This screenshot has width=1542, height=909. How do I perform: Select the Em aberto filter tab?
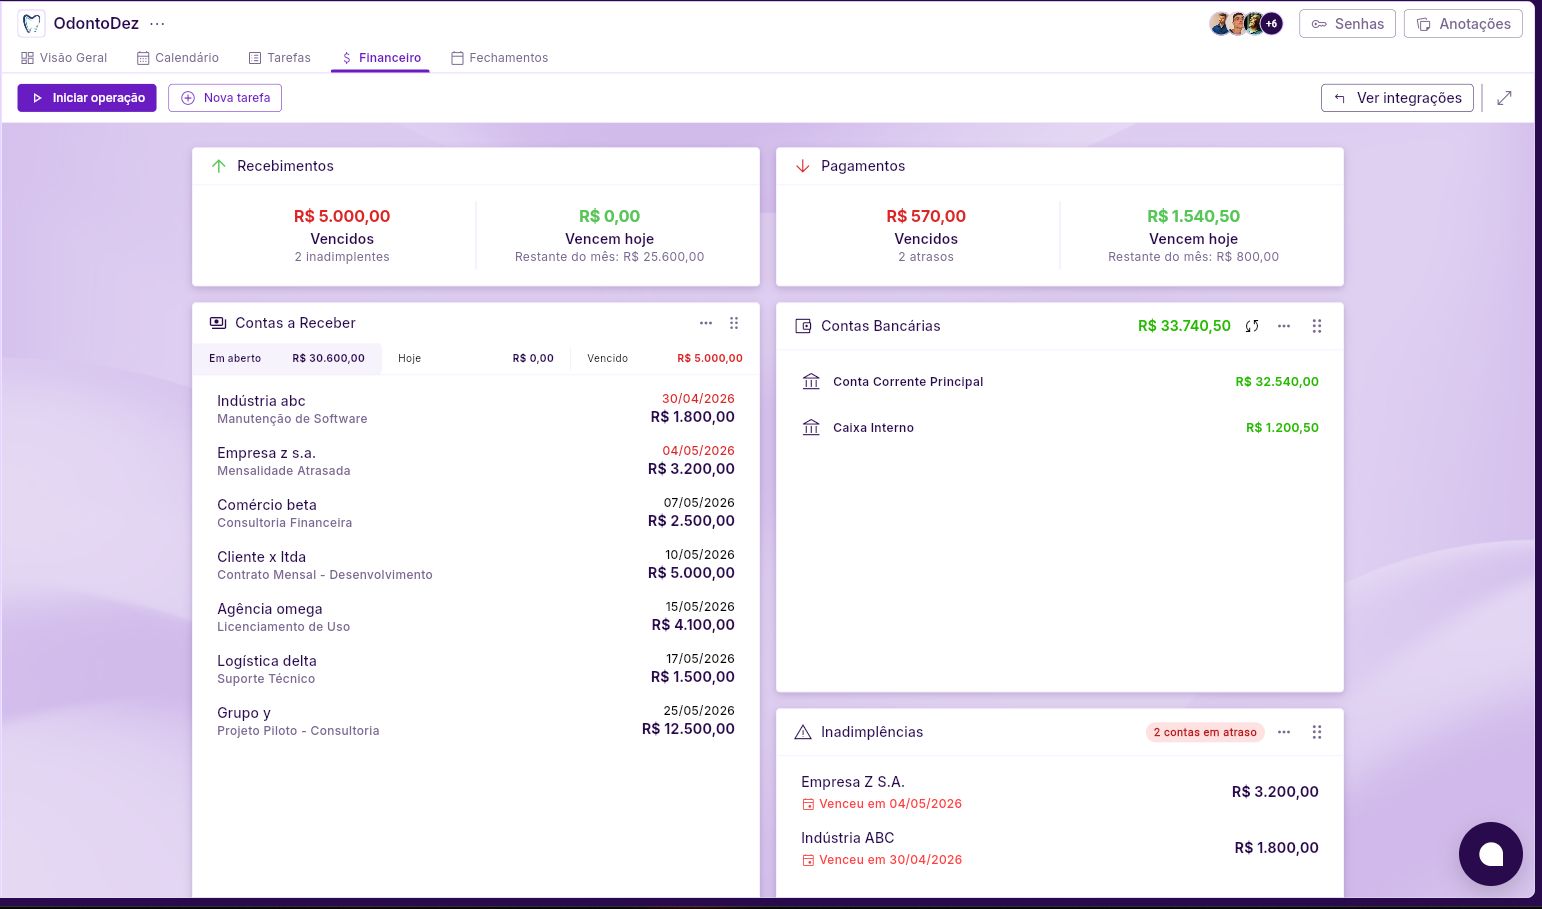287,358
